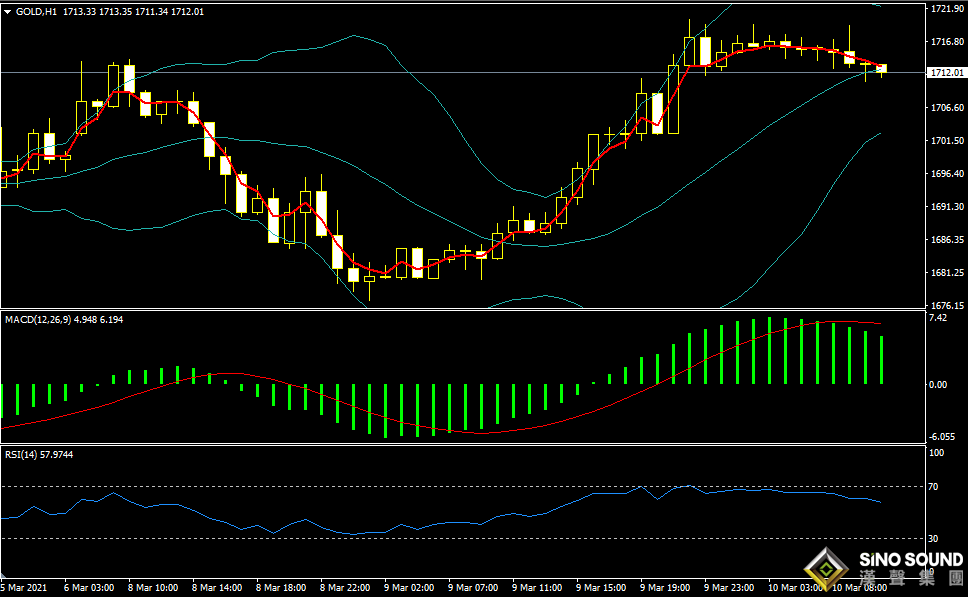The width and height of the screenshot is (968, 597).
Task: Click the 1676.25 price scale label
Action: coord(945,306)
